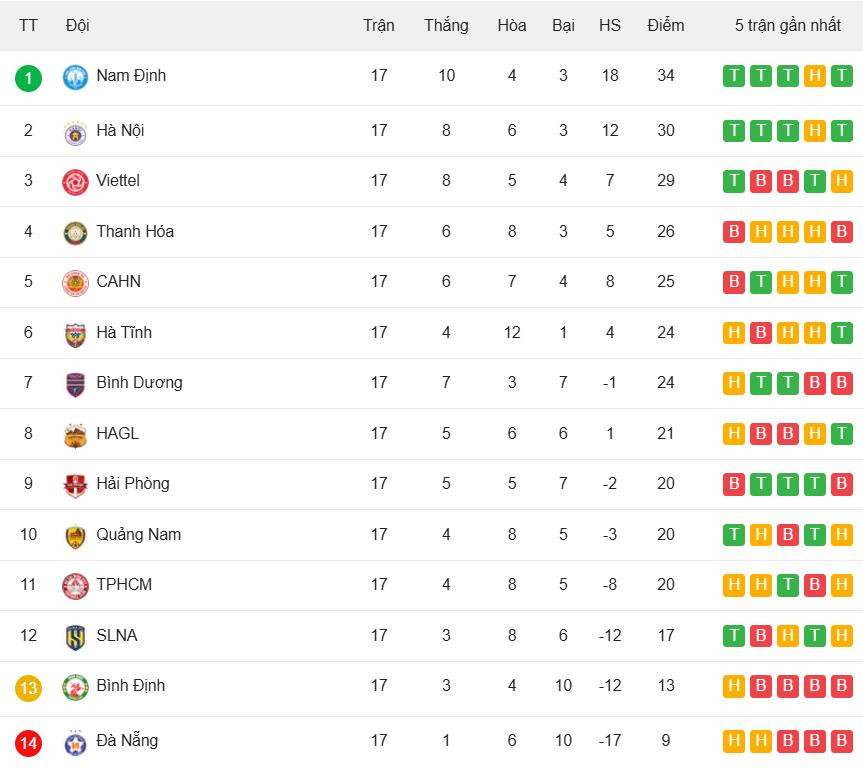Click the red rank 14 position badge
863x770 pixels.
point(29,743)
